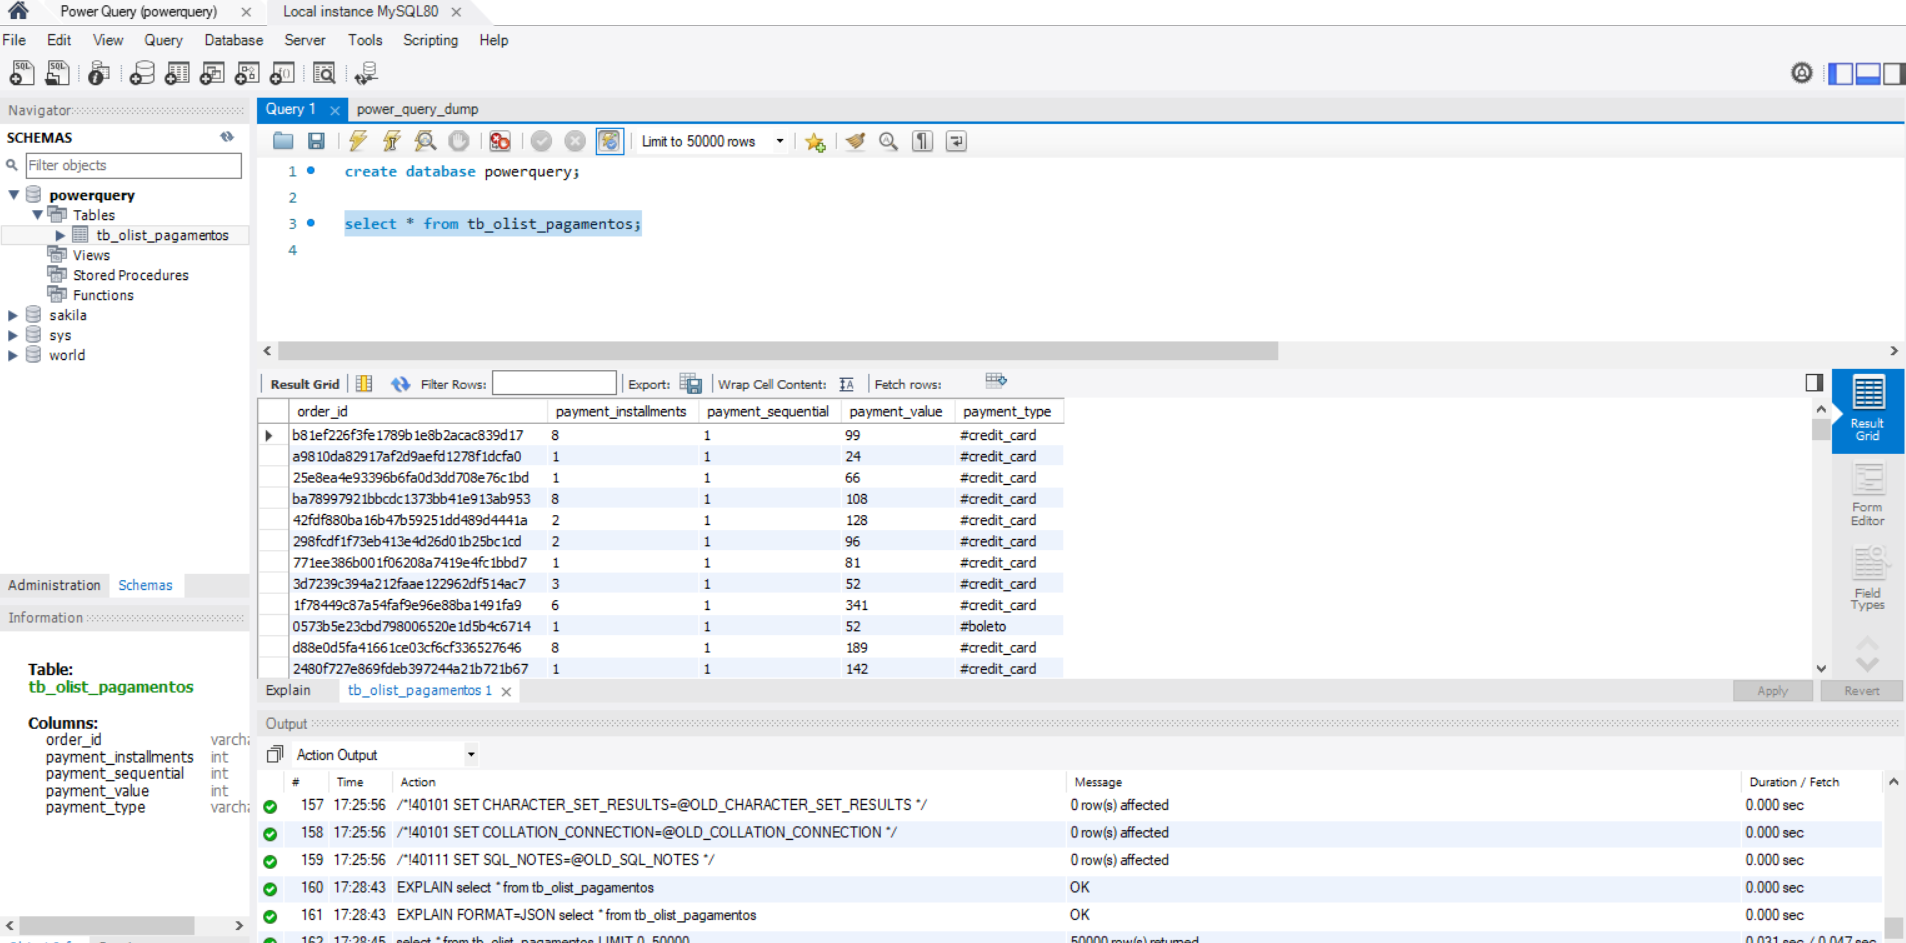Create a new schema icon
1906x943 pixels.
click(142, 73)
